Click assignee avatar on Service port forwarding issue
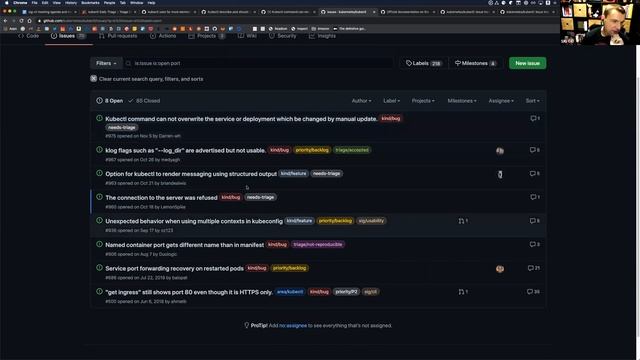Image resolution: width=640 pixels, height=360 pixels. (500, 269)
